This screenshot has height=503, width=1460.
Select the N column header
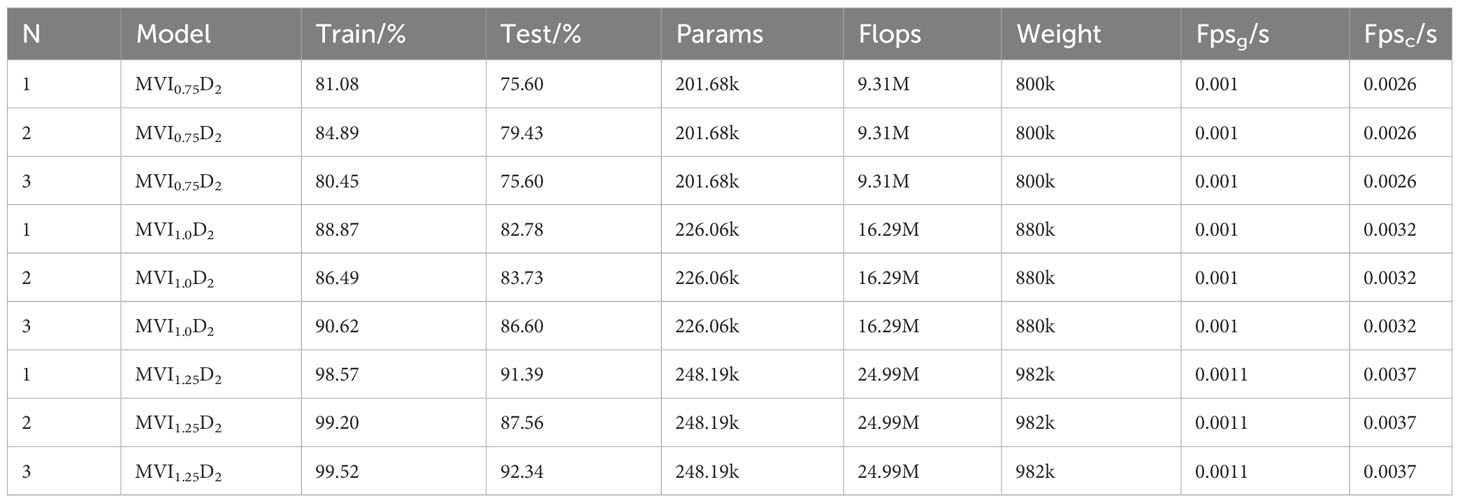pyautogui.click(x=64, y=34)
